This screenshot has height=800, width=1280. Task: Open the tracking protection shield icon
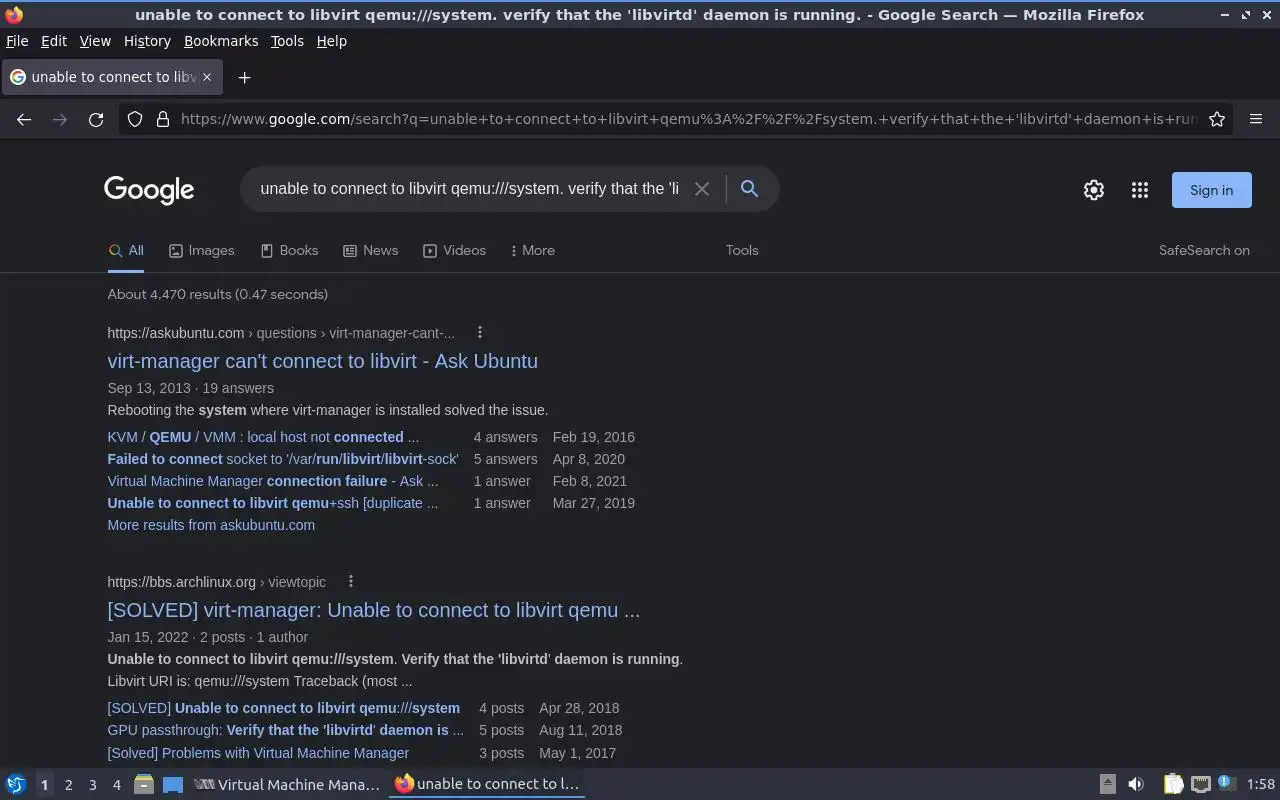(135, 119)
